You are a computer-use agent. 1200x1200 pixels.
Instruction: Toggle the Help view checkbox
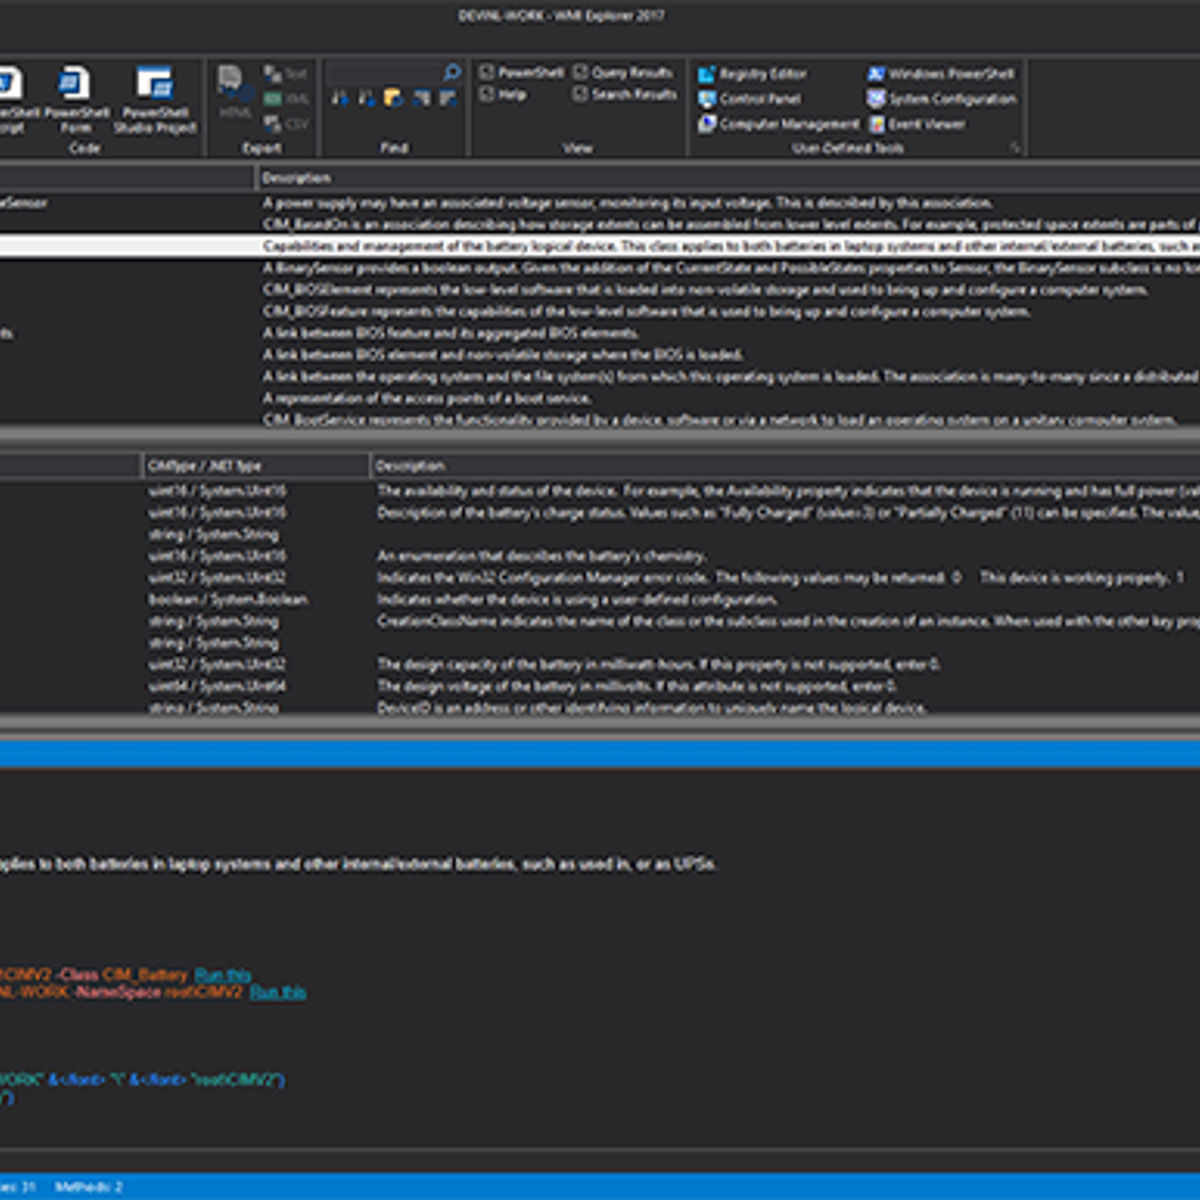click(487, 94)
